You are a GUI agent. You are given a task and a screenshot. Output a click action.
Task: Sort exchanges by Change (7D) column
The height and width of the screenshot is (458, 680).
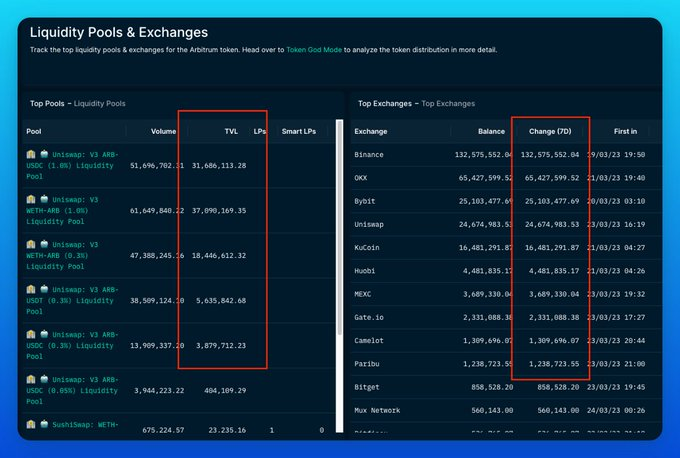point(549,131)
